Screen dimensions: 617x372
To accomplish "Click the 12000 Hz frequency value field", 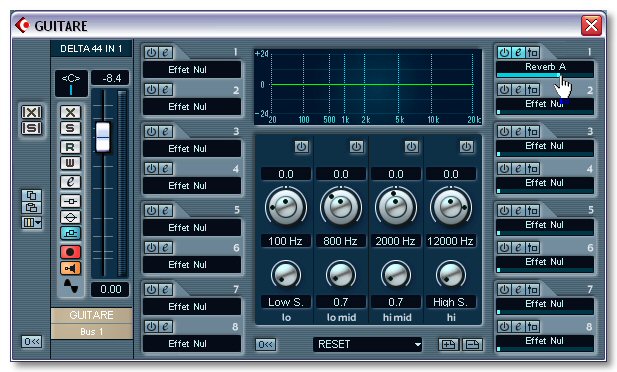I will (451, 241).
